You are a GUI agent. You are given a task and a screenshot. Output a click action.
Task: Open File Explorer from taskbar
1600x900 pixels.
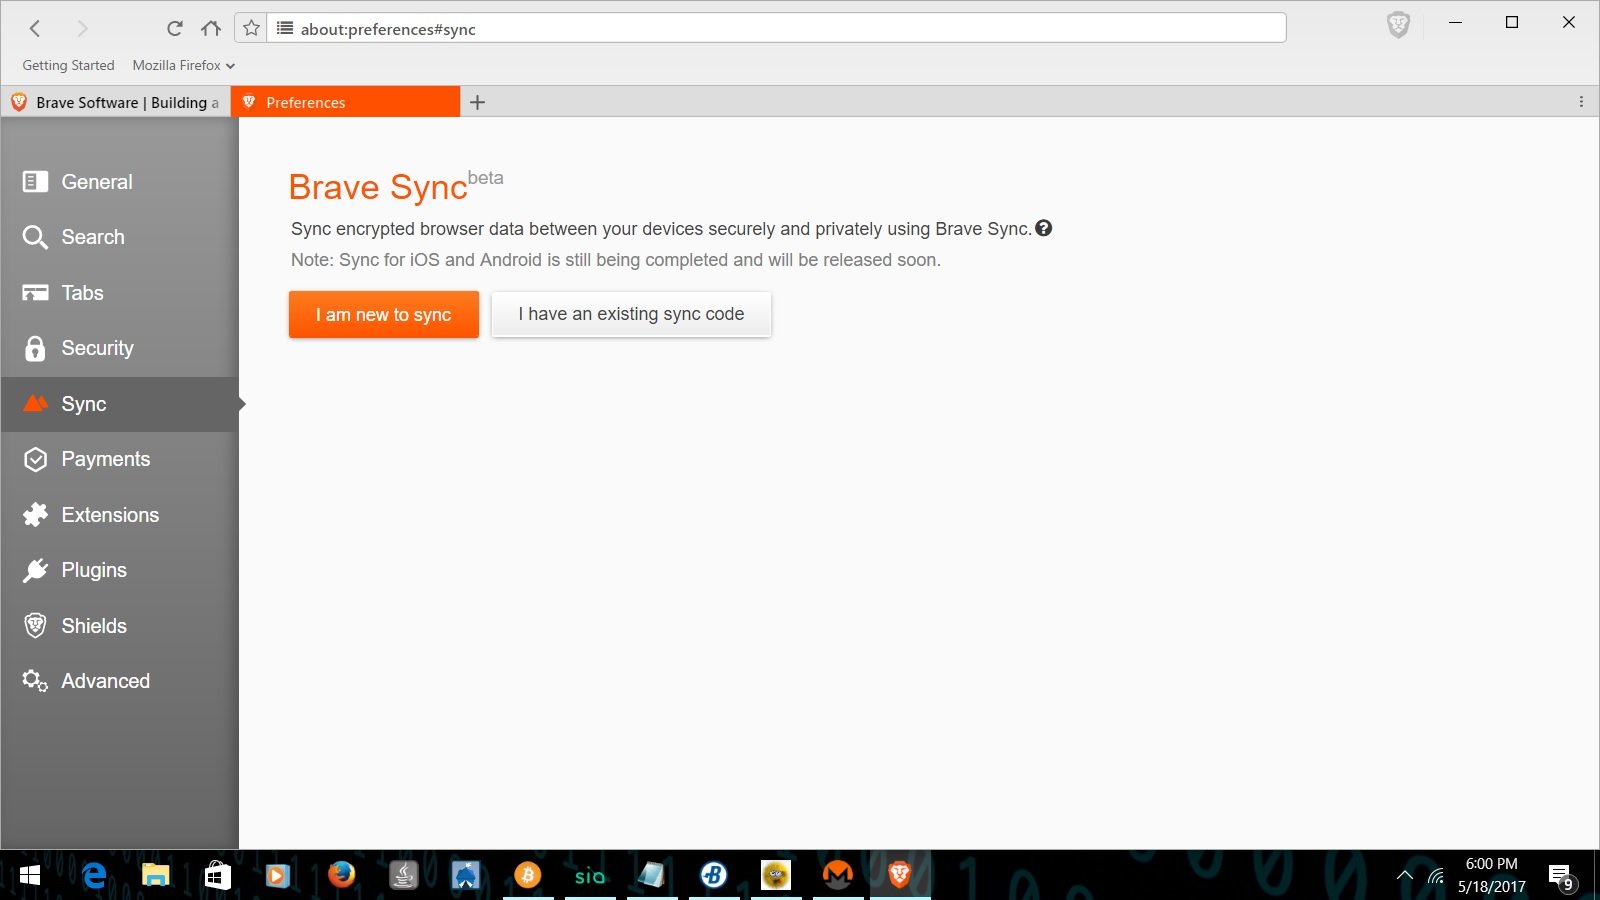tap(155, 875)
